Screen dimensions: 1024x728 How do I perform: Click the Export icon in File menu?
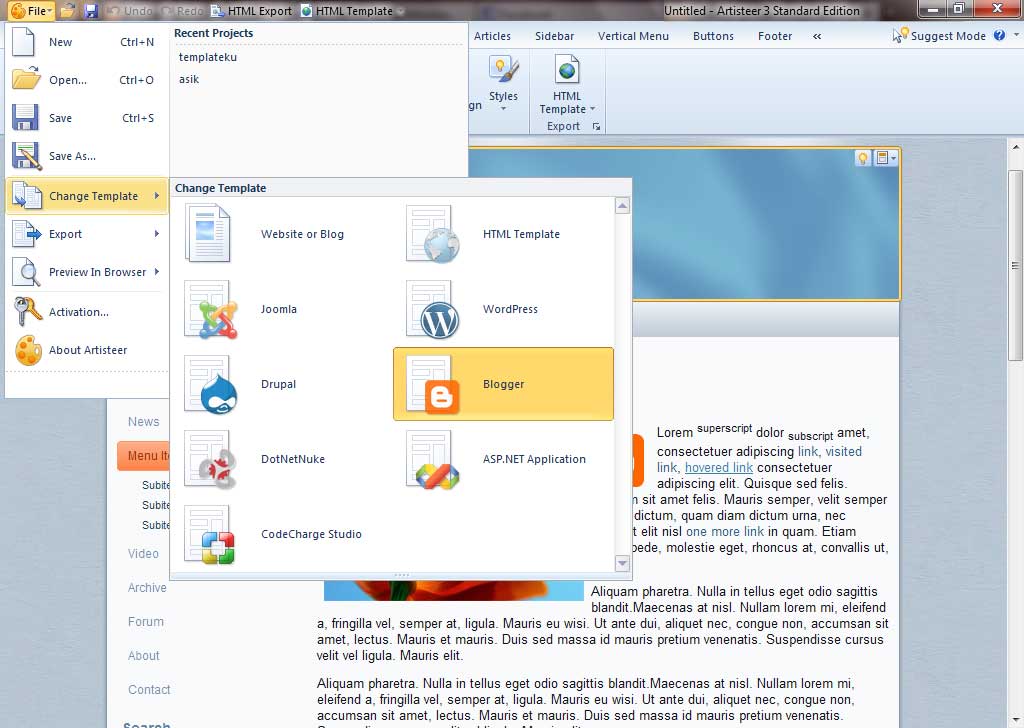point(26,234)
